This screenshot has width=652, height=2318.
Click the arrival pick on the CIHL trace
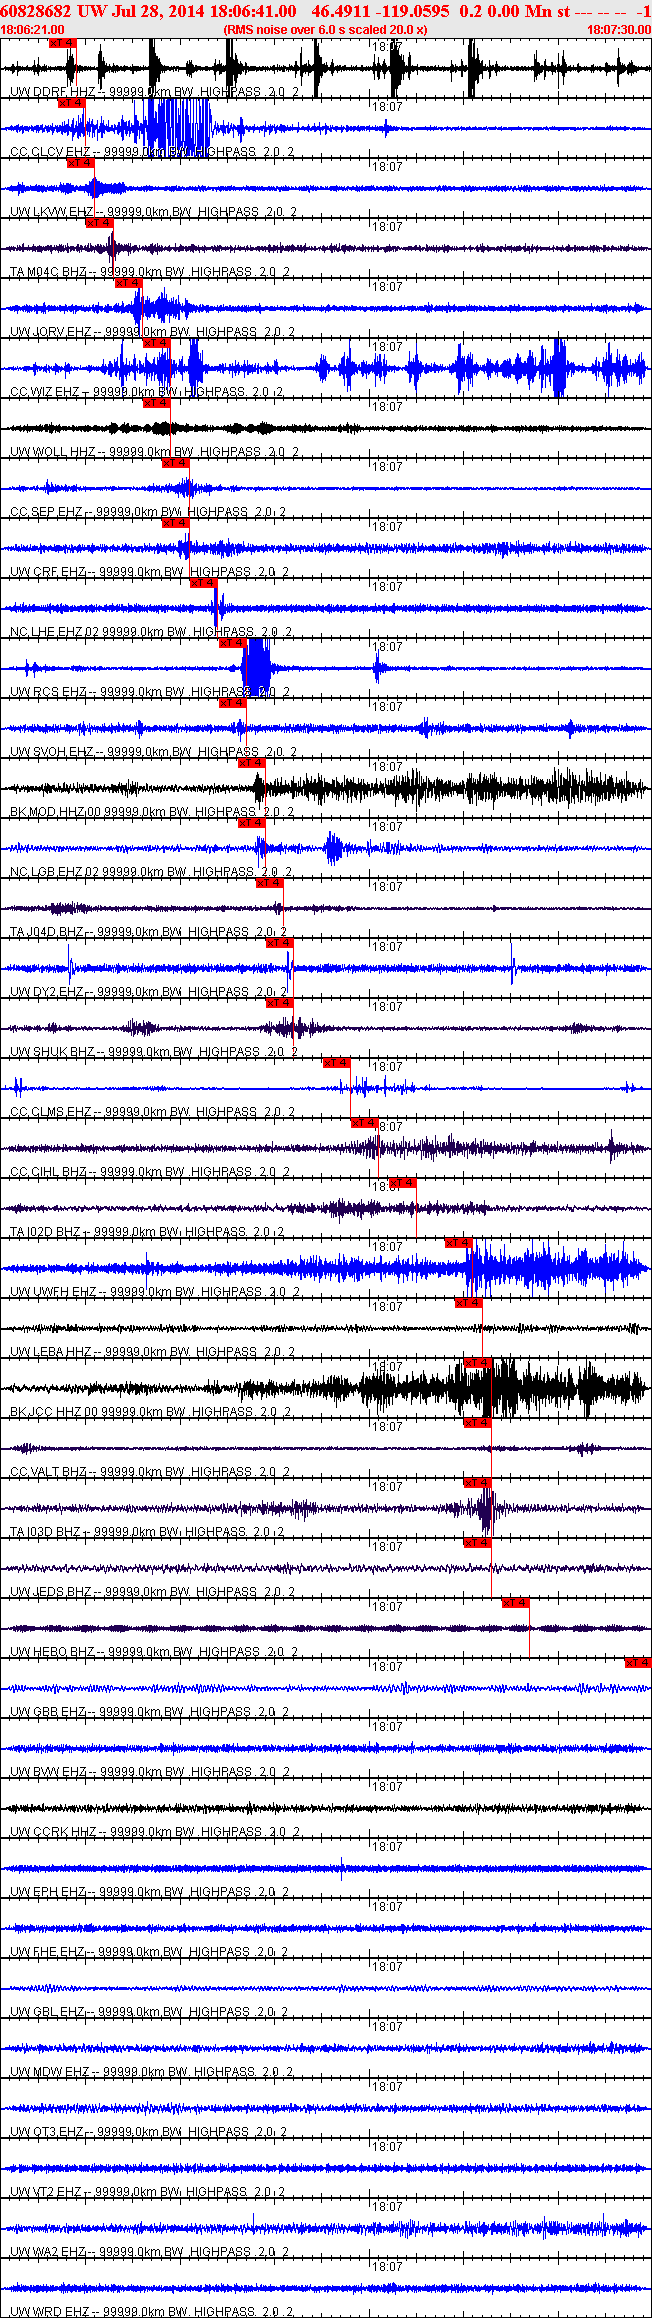pos(364,1123)
